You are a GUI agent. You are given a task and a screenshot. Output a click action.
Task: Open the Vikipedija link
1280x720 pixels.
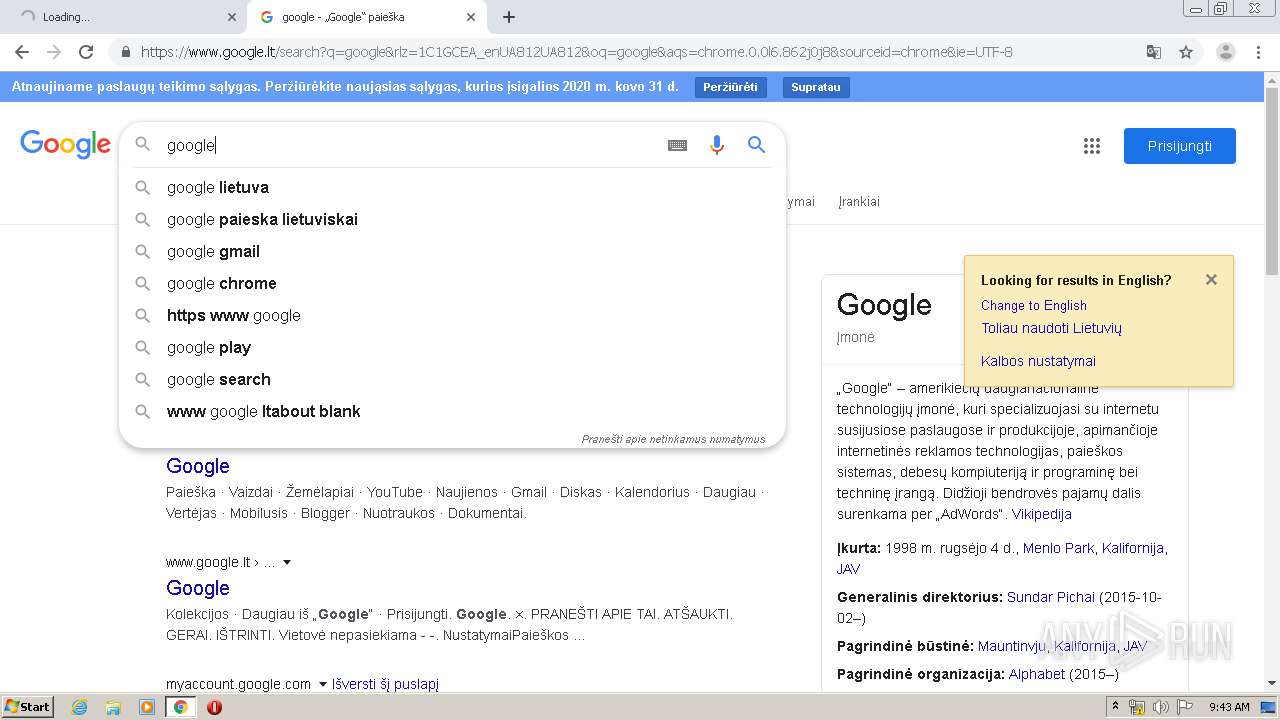point(1041,514)
